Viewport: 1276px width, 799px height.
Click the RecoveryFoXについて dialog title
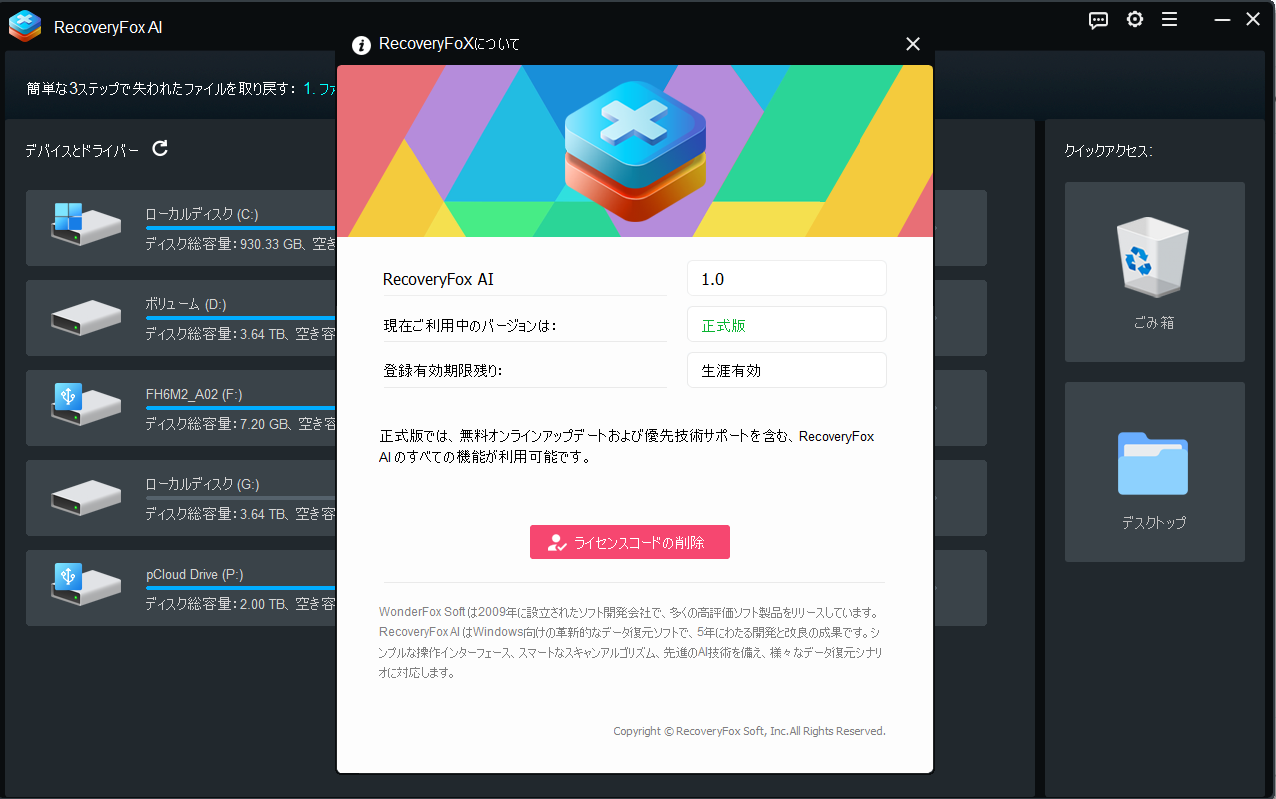(x=449, y=45)
